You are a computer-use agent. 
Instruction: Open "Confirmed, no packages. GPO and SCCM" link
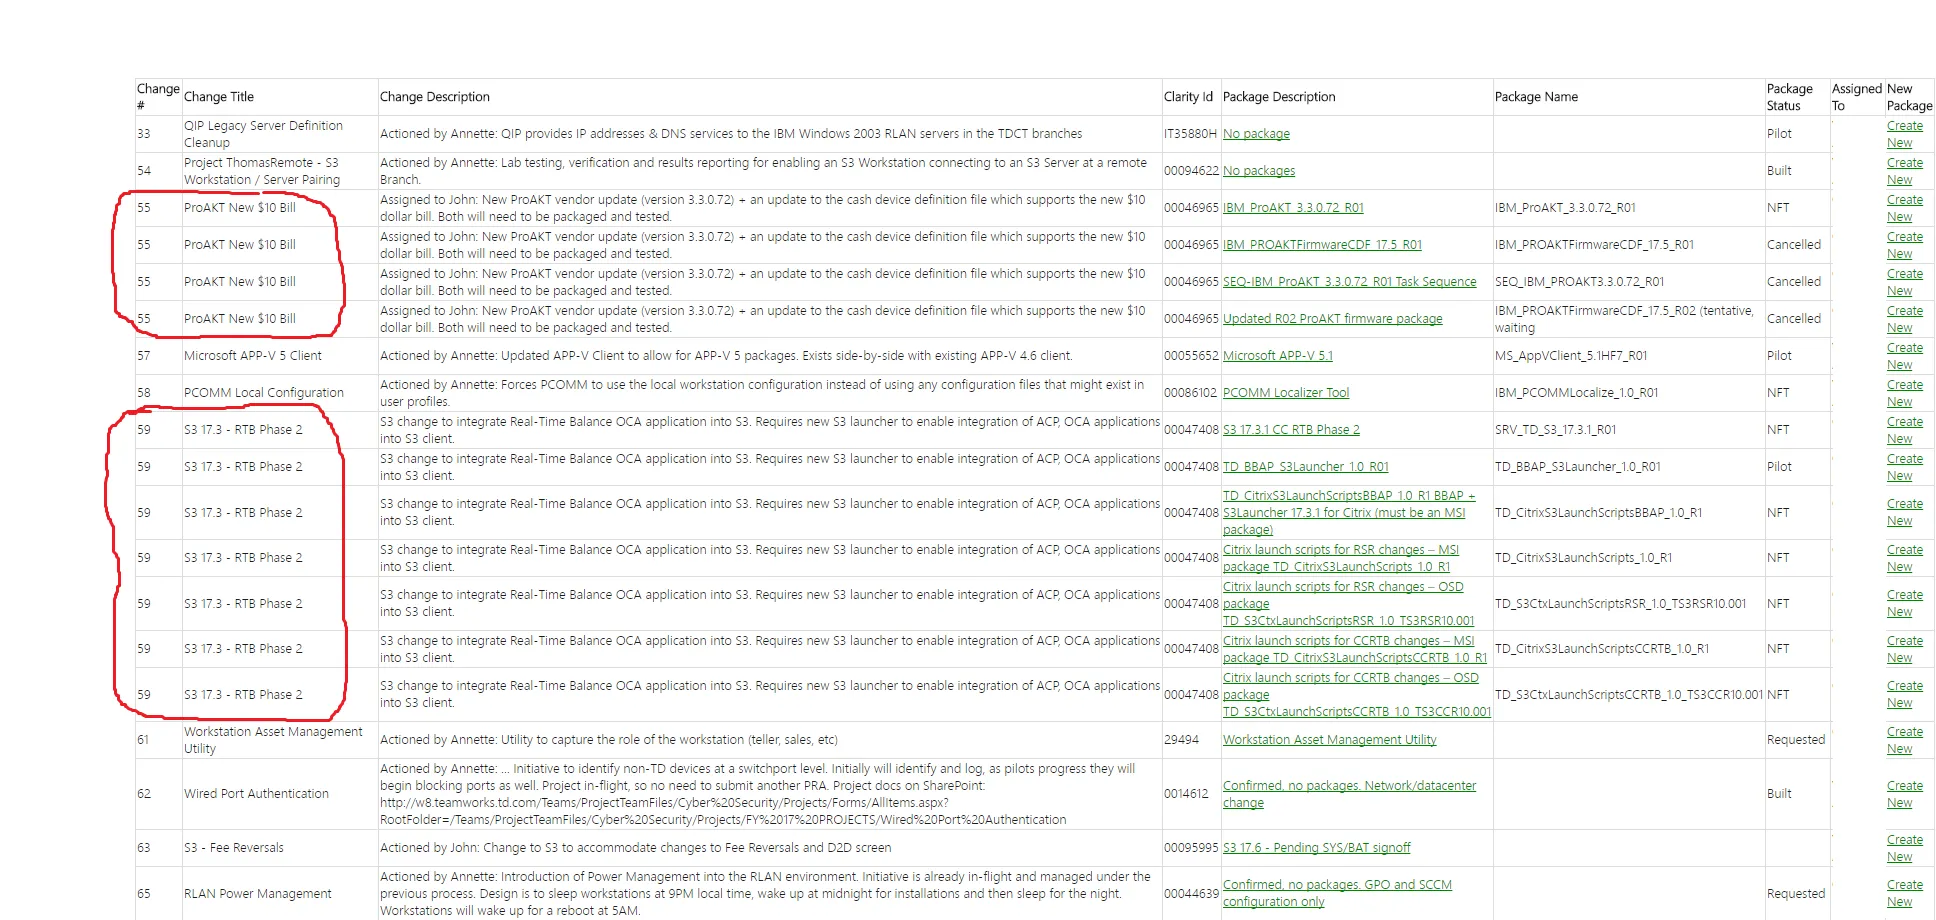coord(1337,893)
